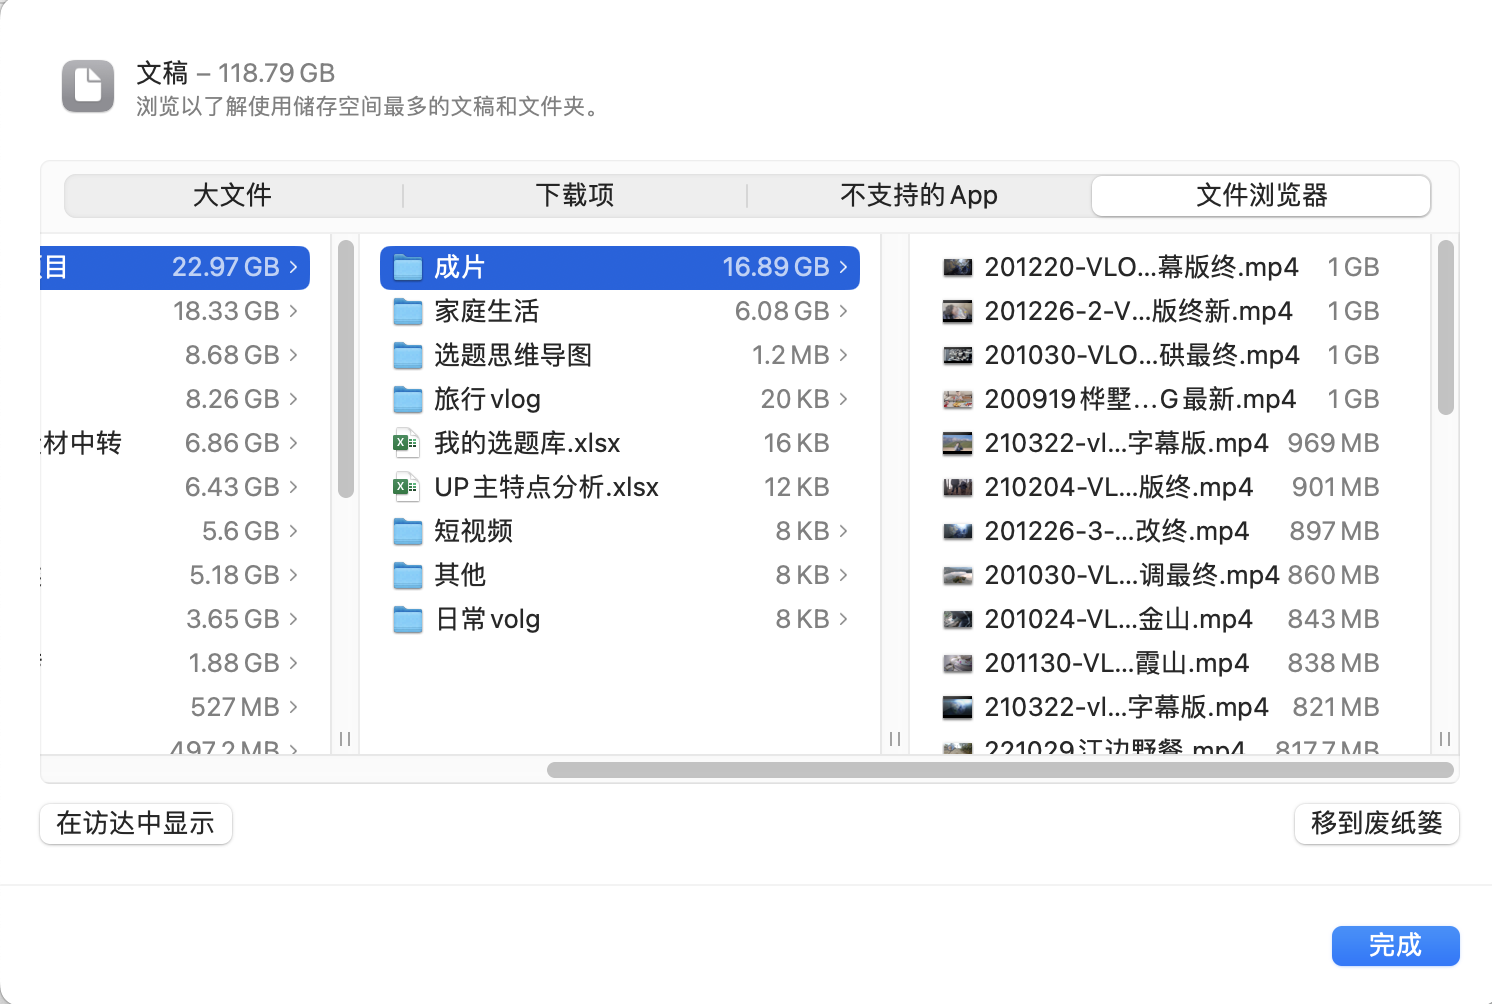Expand the 18.33 GB folder chevron
This screenshot has height=1004, width=1492.
tap(294, 311)
